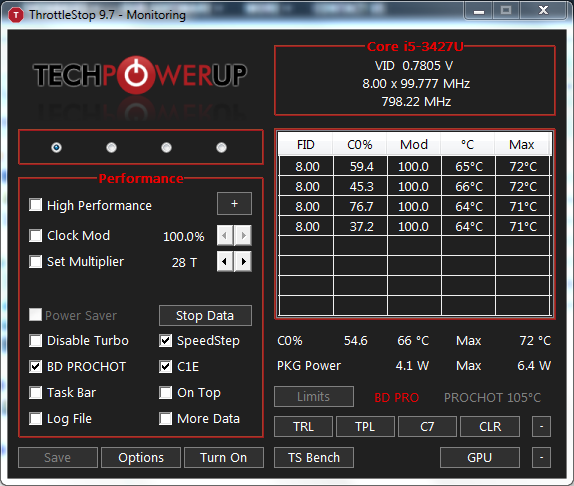Image resolution: width=574 pixels, height=486 pixels.
Task: Click the C7 button
Action: [x=427, y=426]
